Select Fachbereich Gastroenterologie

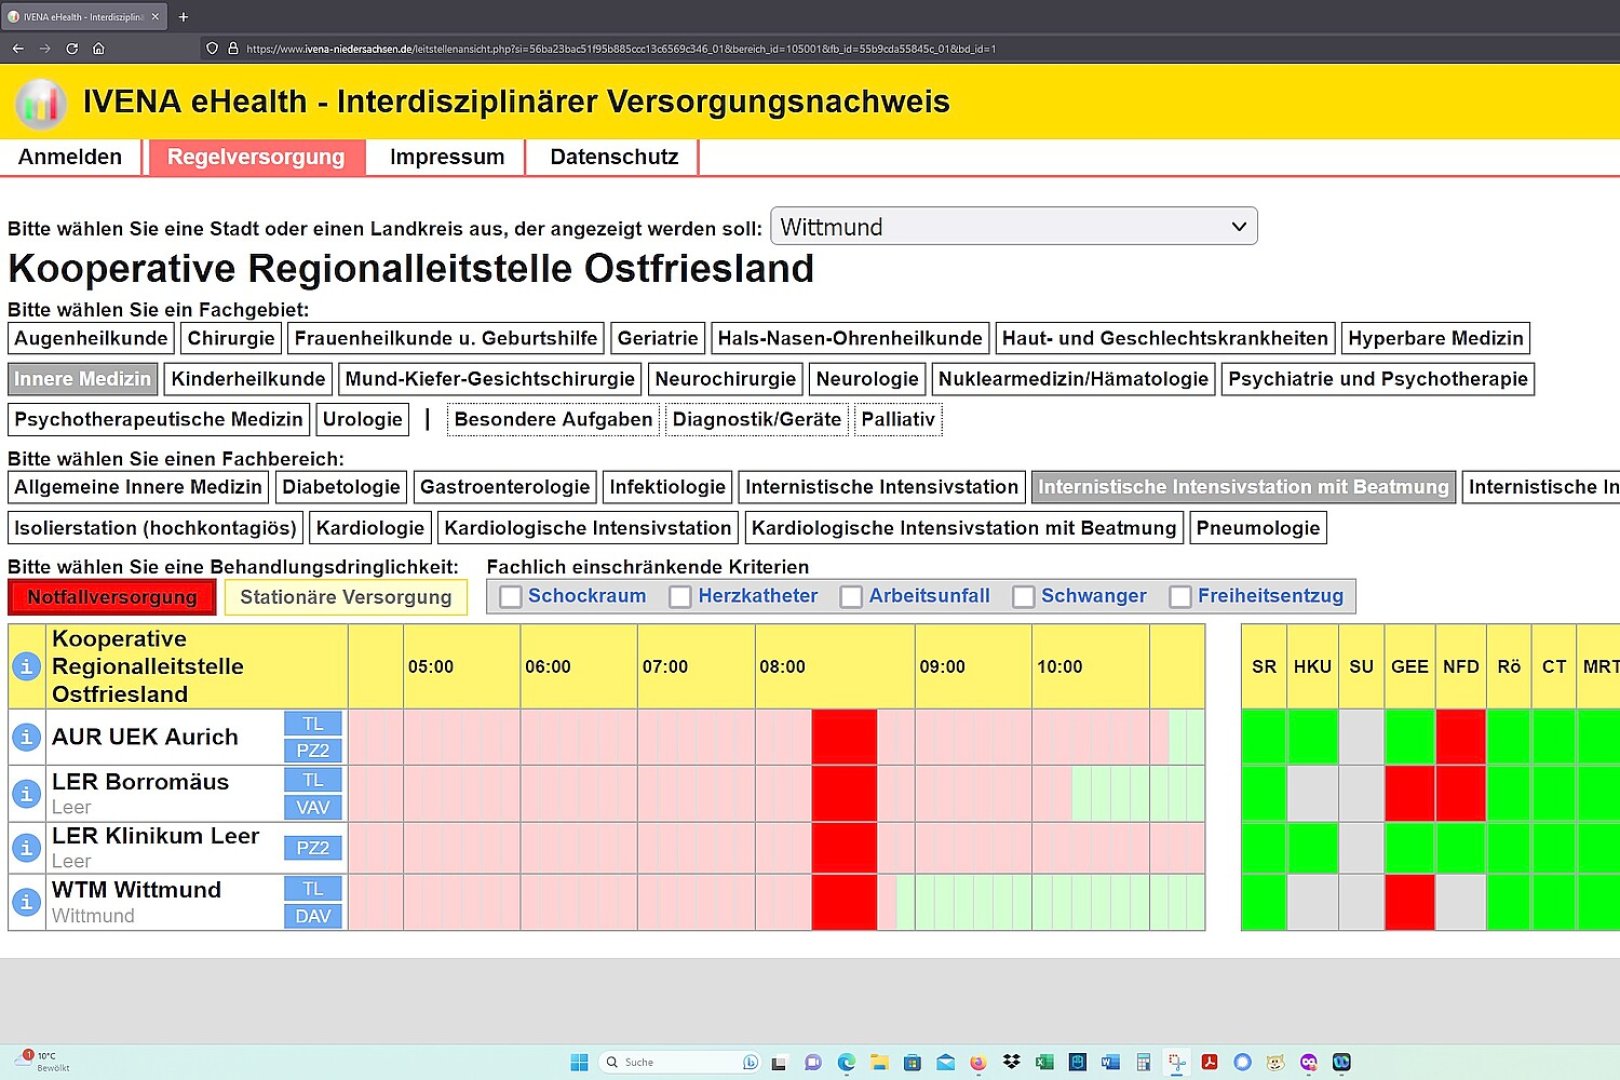505,487
